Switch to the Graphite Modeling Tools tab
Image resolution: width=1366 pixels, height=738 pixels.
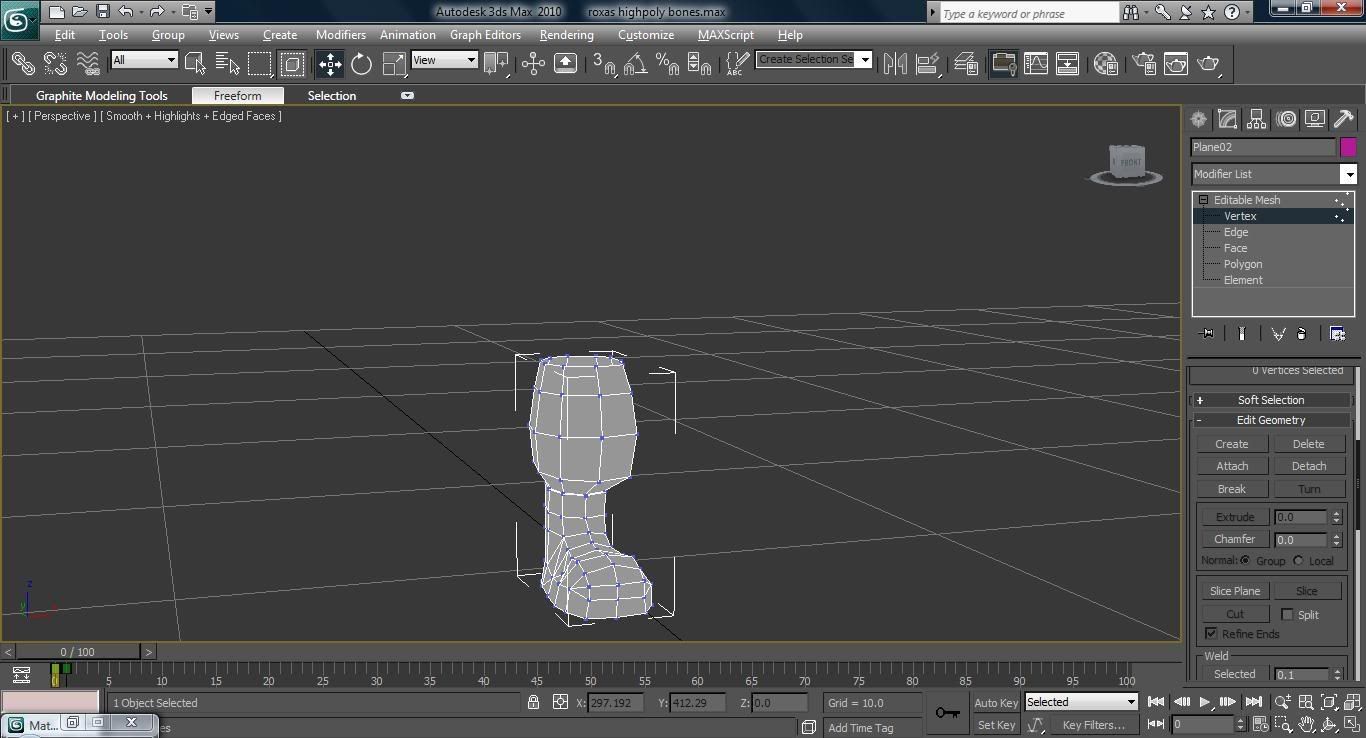(x=102, y=96)
